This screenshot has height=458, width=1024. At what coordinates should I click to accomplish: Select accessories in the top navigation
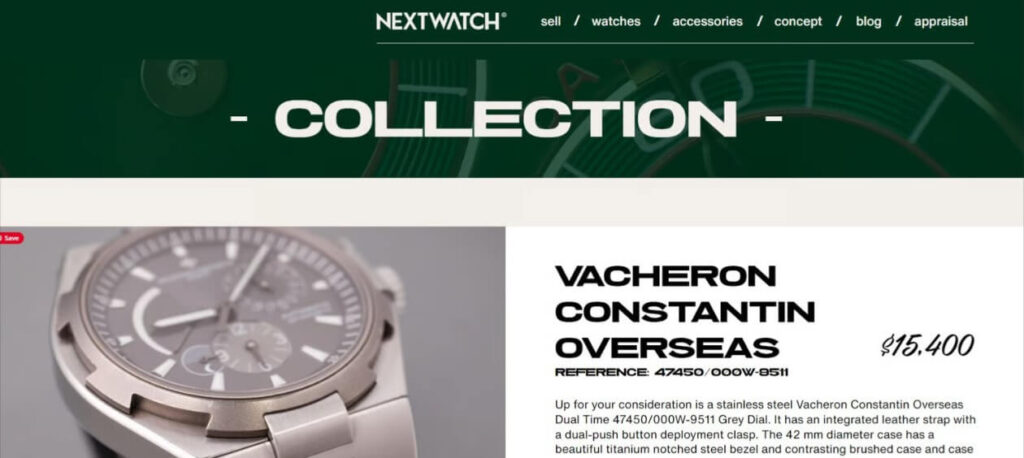(707, 21)
